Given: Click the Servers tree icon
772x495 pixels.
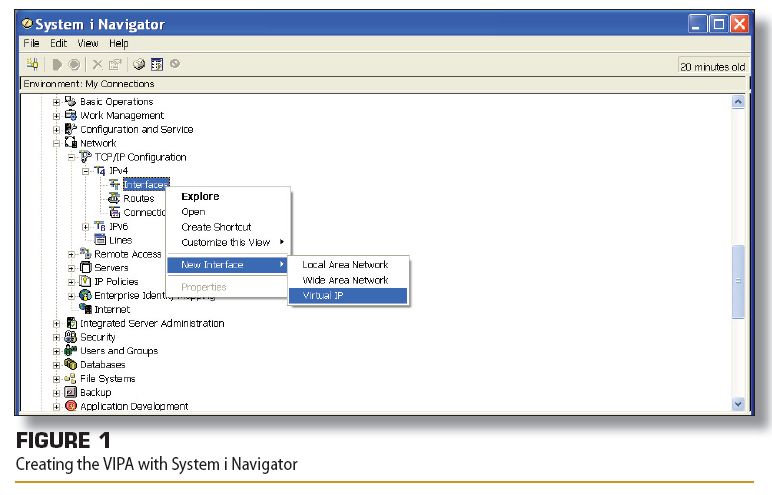Looking at the screenshot, I should (x=85, y=267).
